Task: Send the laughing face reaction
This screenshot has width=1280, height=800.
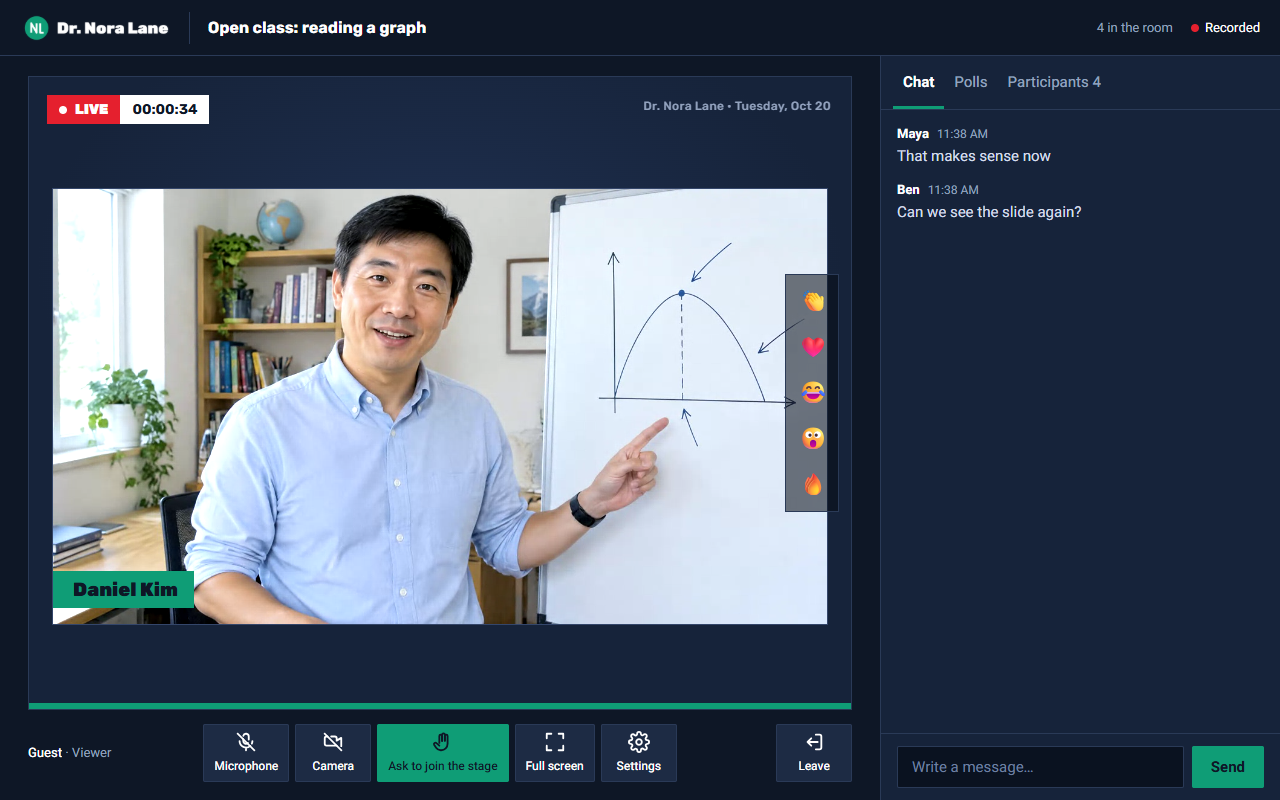Action: pos(813,392)
